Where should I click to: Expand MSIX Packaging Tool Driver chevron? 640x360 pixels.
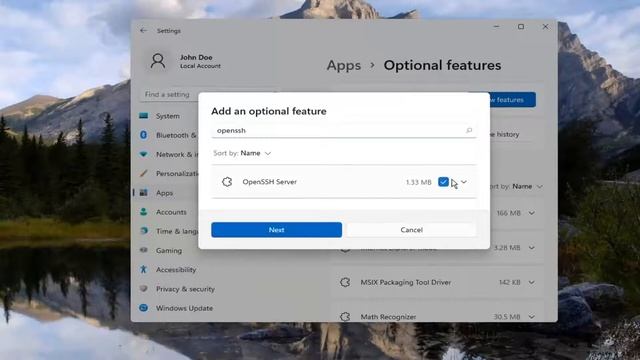[x=531, y=282]
